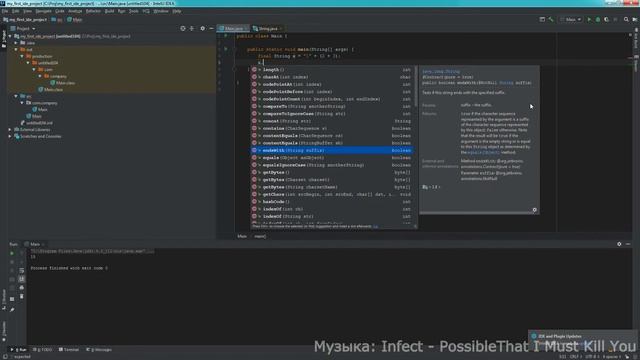
Task: Expand External Libraries node
Action: point(10,129)
